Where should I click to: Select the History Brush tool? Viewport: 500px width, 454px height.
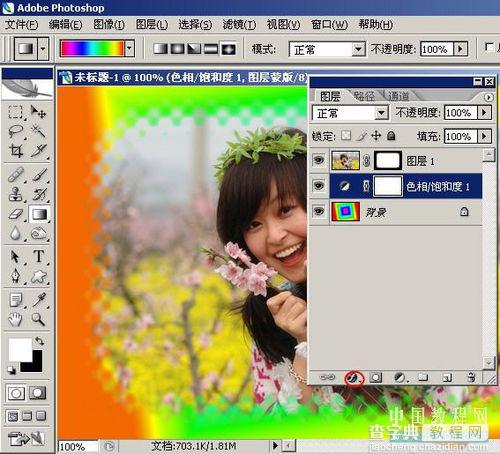(38, 194)
